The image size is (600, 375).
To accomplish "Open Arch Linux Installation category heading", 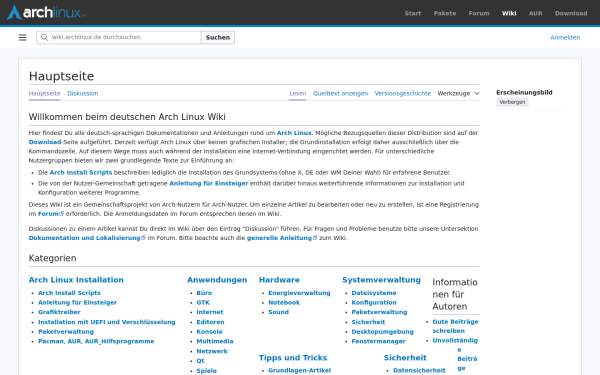I will pos(76,280).
